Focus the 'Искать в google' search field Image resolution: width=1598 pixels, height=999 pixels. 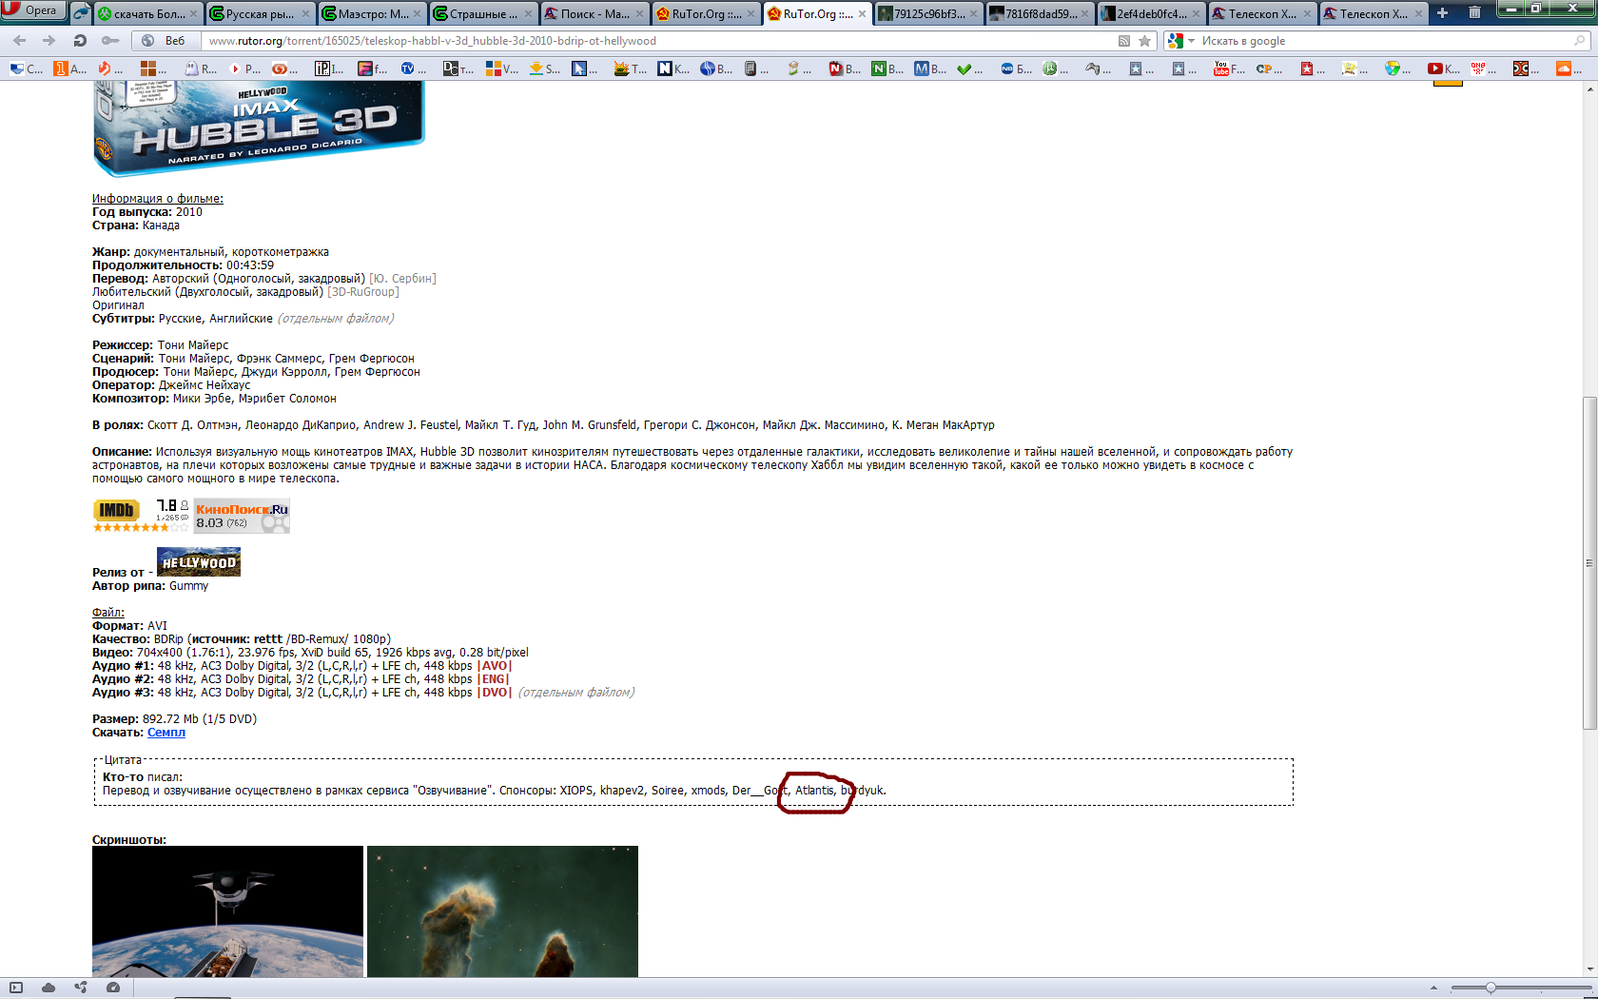point(1385,41)
